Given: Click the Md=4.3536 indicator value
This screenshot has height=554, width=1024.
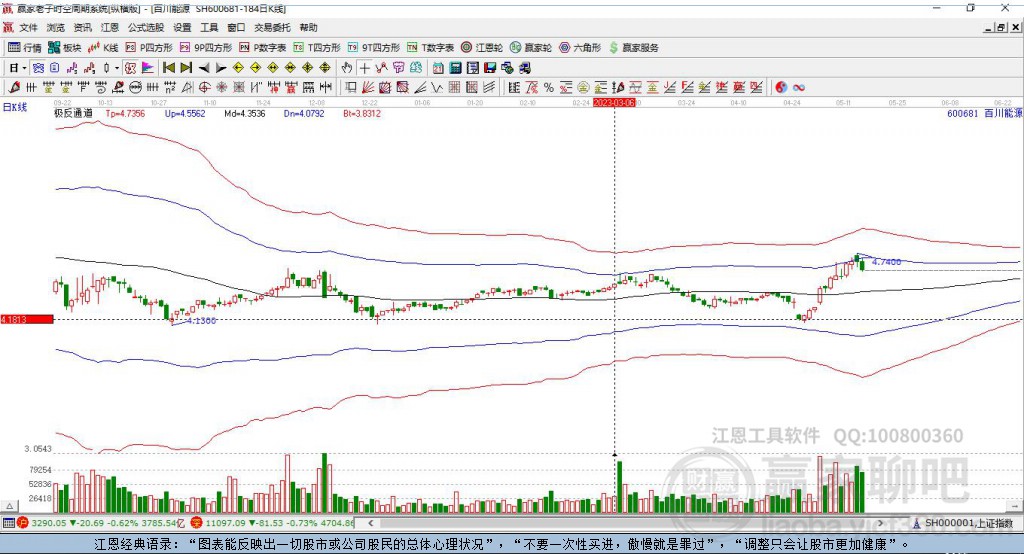Looking at the screenshot, I should [x=244, y=114].
